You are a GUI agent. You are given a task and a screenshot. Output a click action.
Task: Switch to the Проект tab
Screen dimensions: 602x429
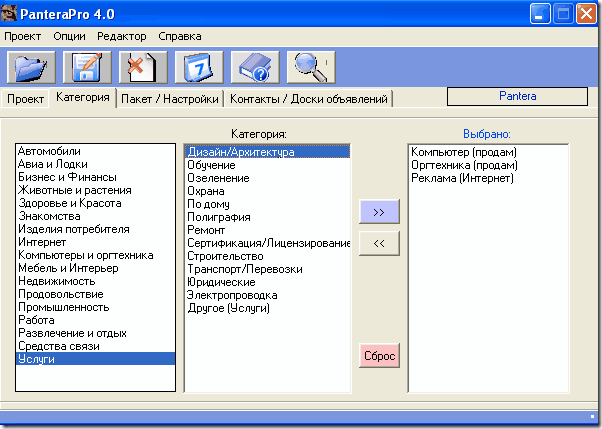coord(25,99)
